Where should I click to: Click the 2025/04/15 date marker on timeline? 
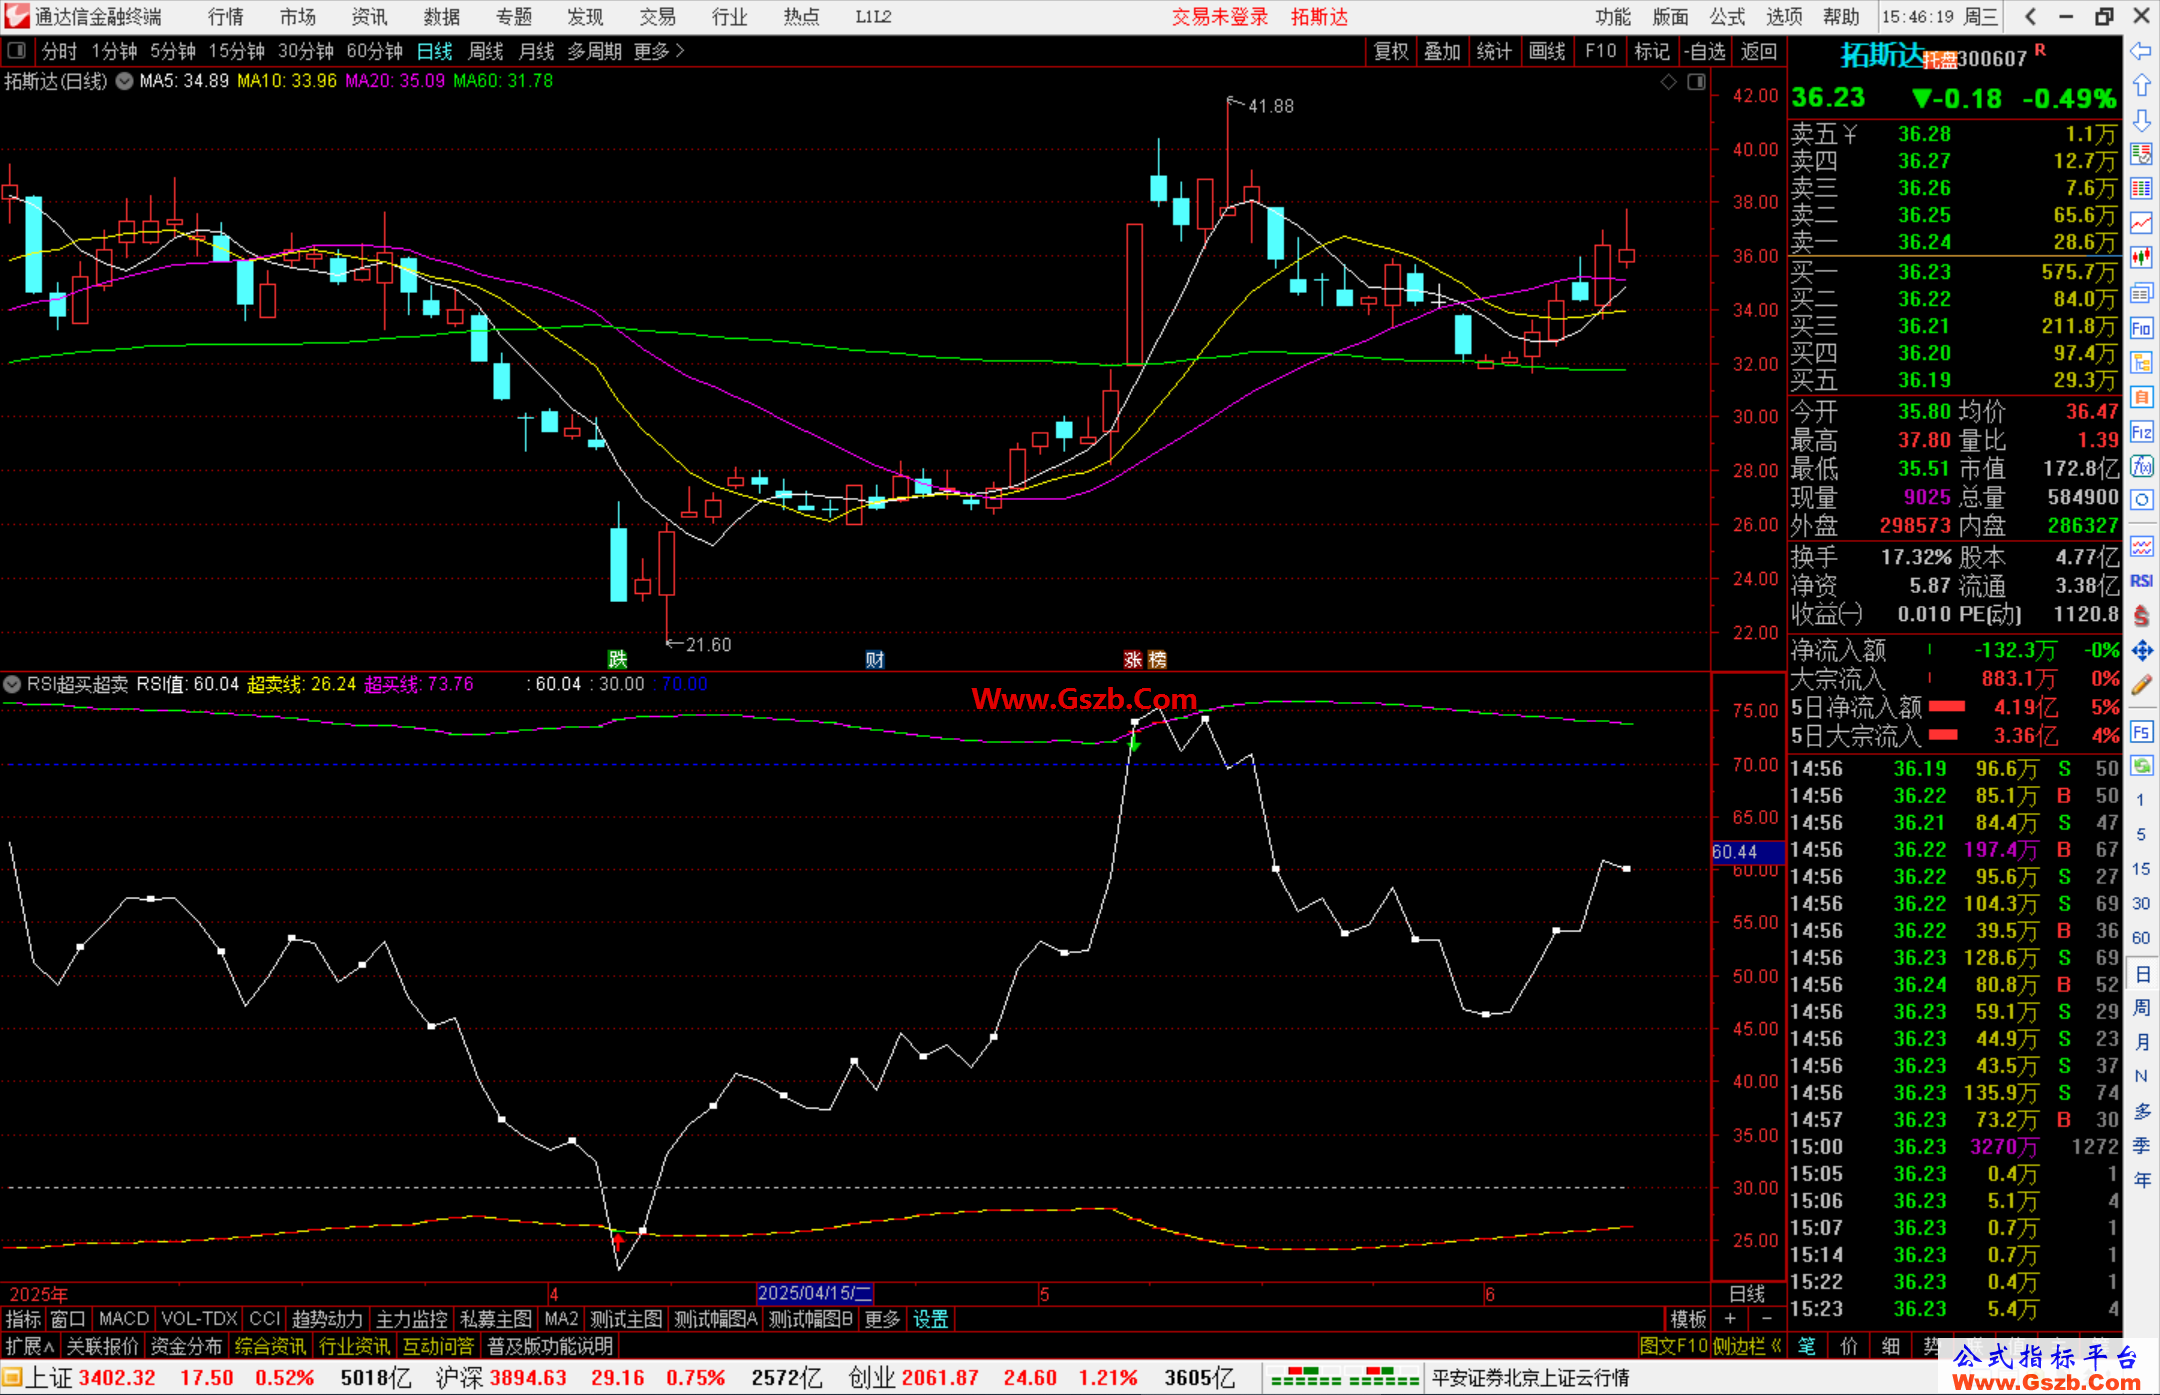(815, 1293)
